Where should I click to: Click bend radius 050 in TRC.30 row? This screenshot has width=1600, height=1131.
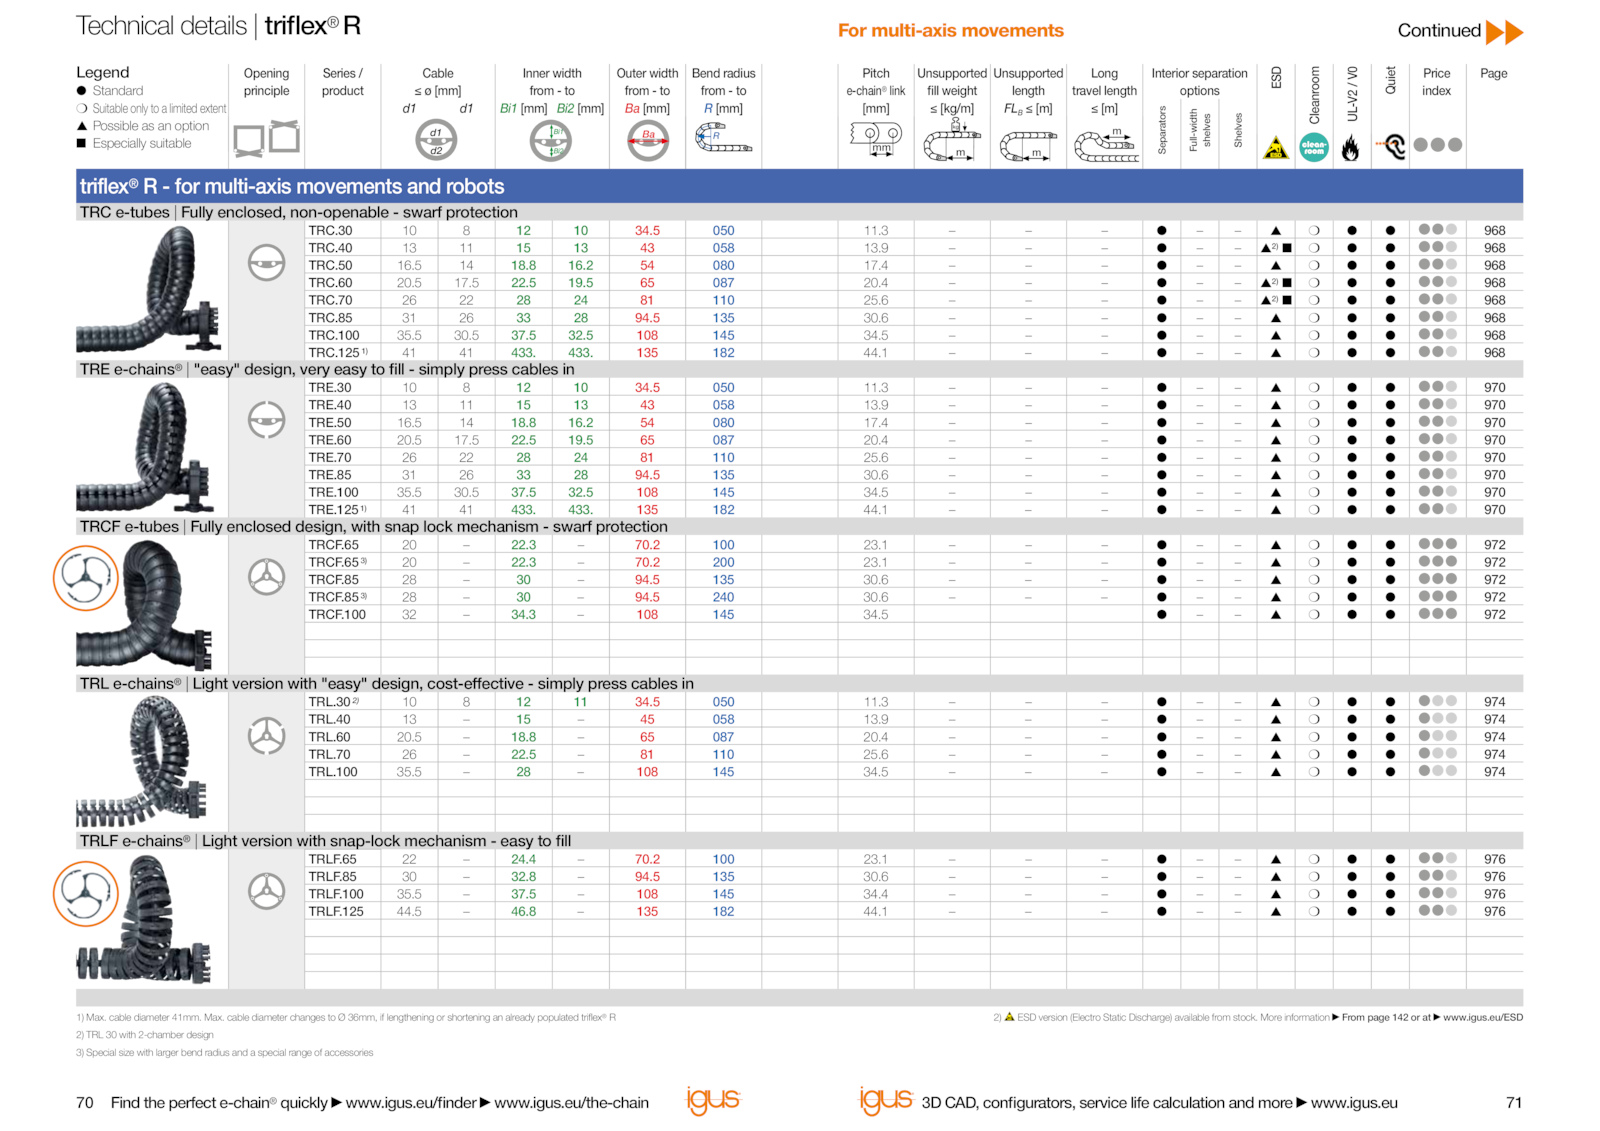(723, 231)
